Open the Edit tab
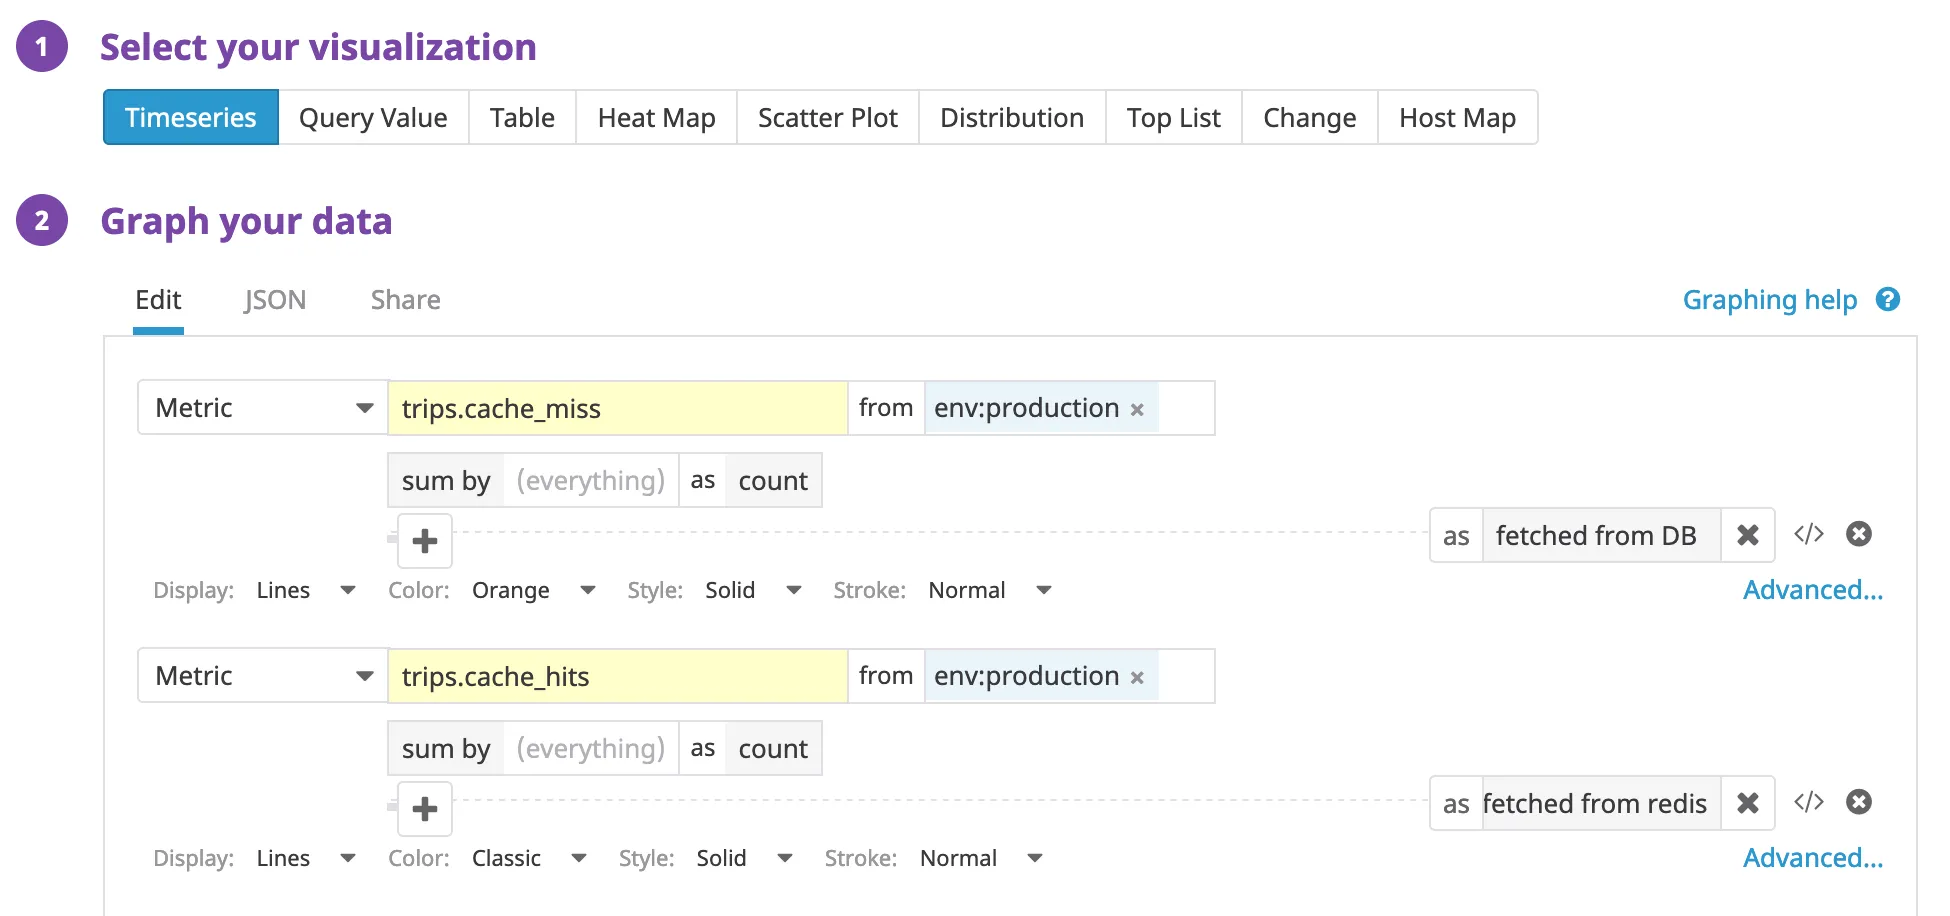 click(x=158, y=300)
